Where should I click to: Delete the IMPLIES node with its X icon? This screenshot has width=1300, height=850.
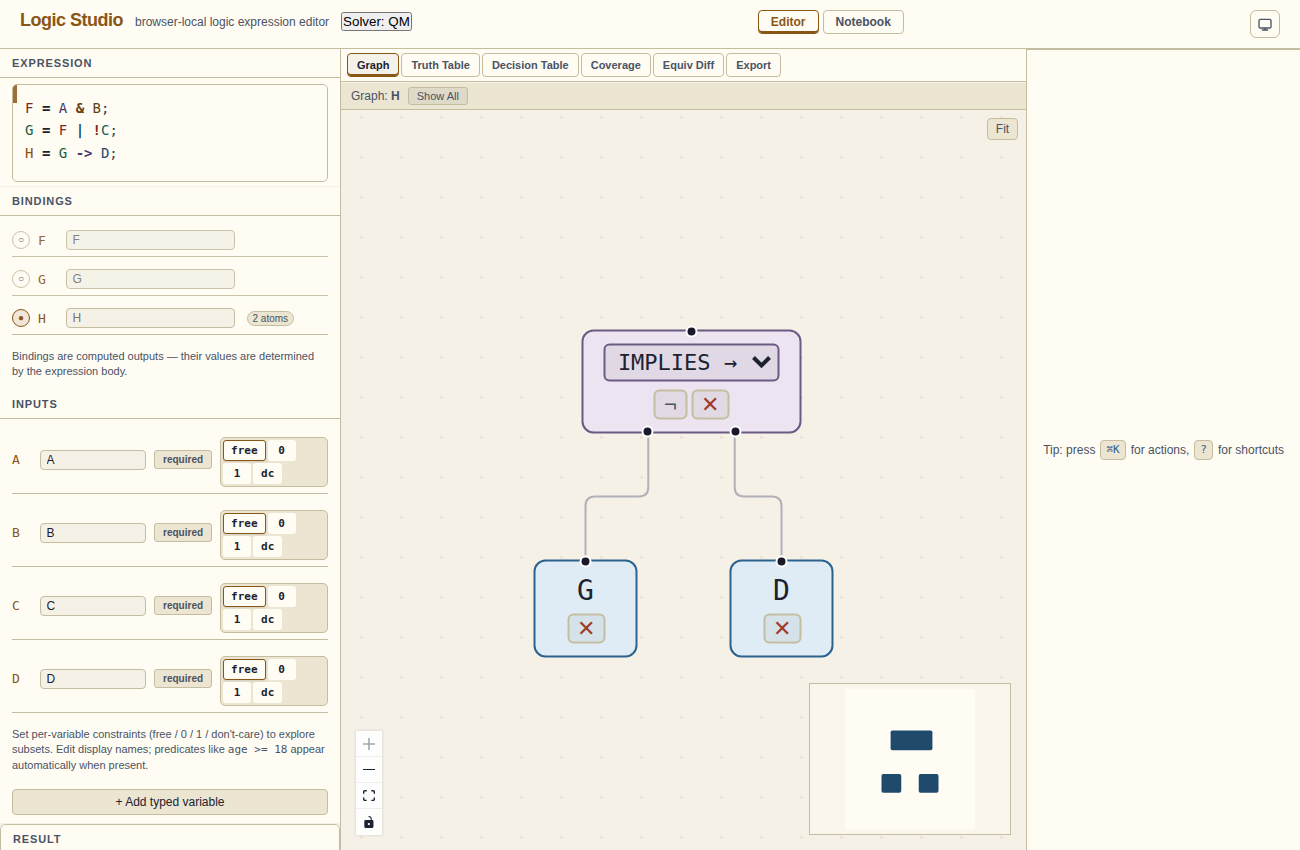(x=710, y=404)
